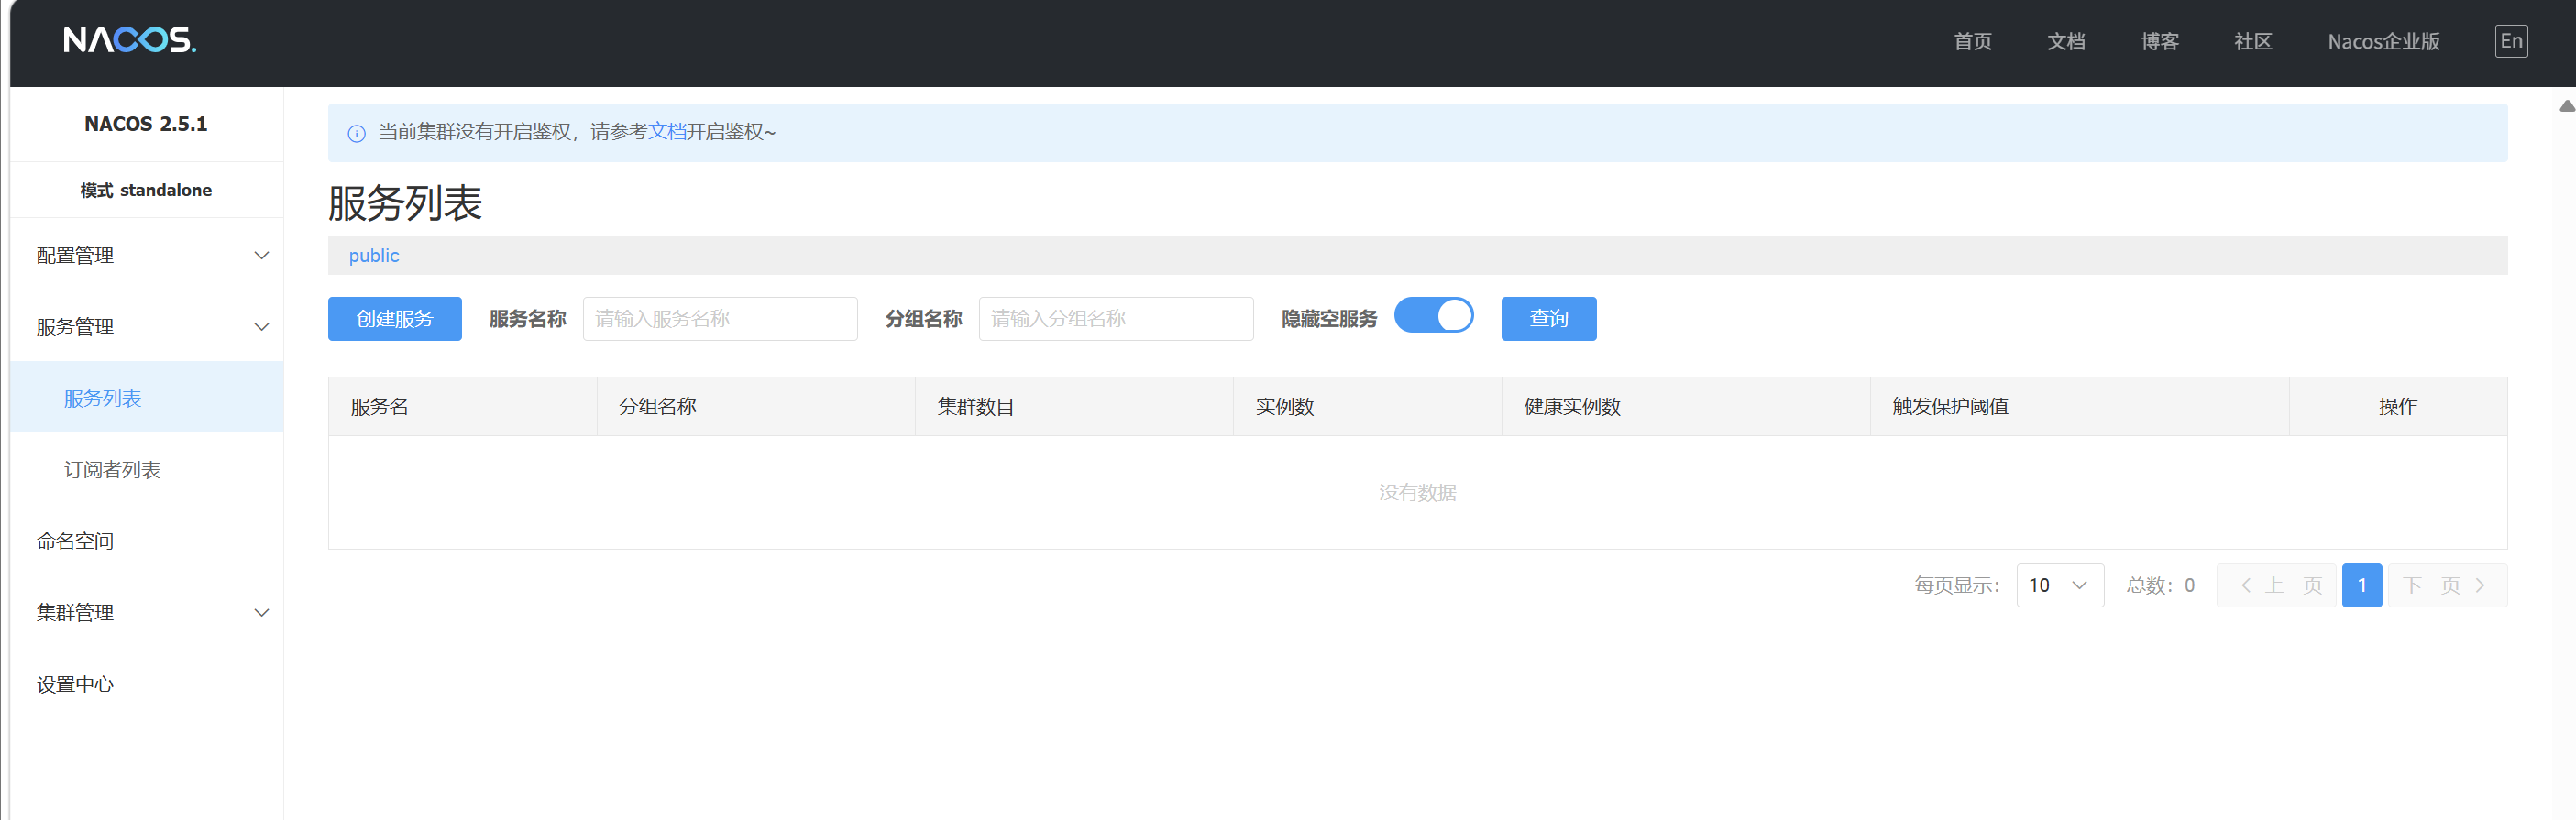
Task: Open the 文档 link in the notice
Action: coord(667,132)
